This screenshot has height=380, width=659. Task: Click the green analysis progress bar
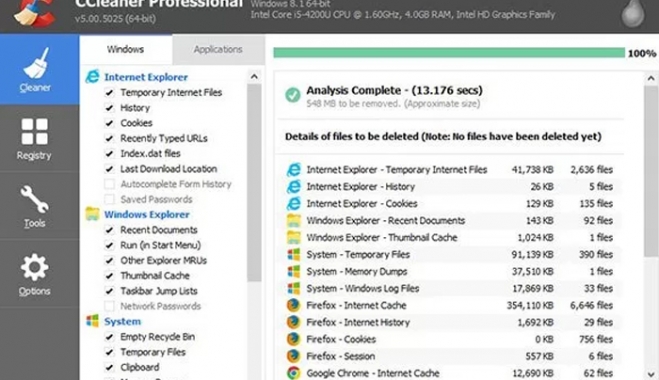[449, 53]
